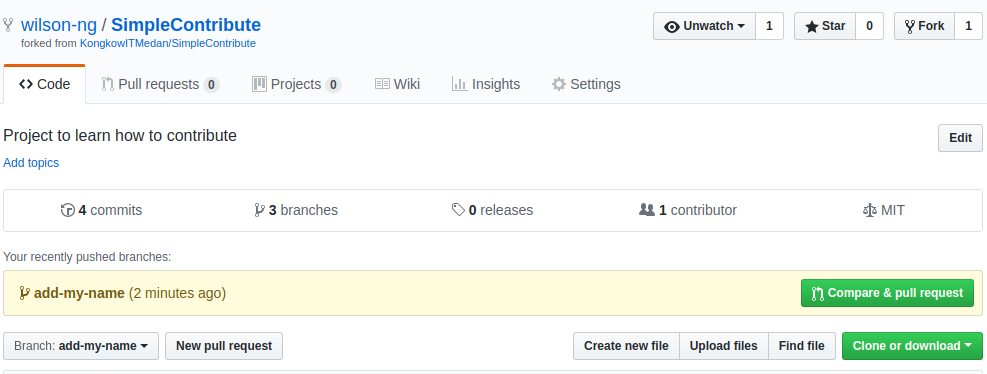Open the Unwatch notifications dropdown
Viewport: 987px width, 374px height.
[x=704, y=26]
